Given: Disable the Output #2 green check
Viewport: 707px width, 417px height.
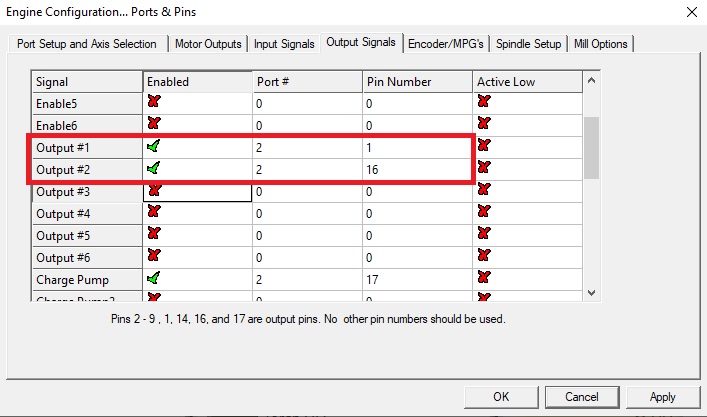Looking at the screenshot, I should pos(153,168).
